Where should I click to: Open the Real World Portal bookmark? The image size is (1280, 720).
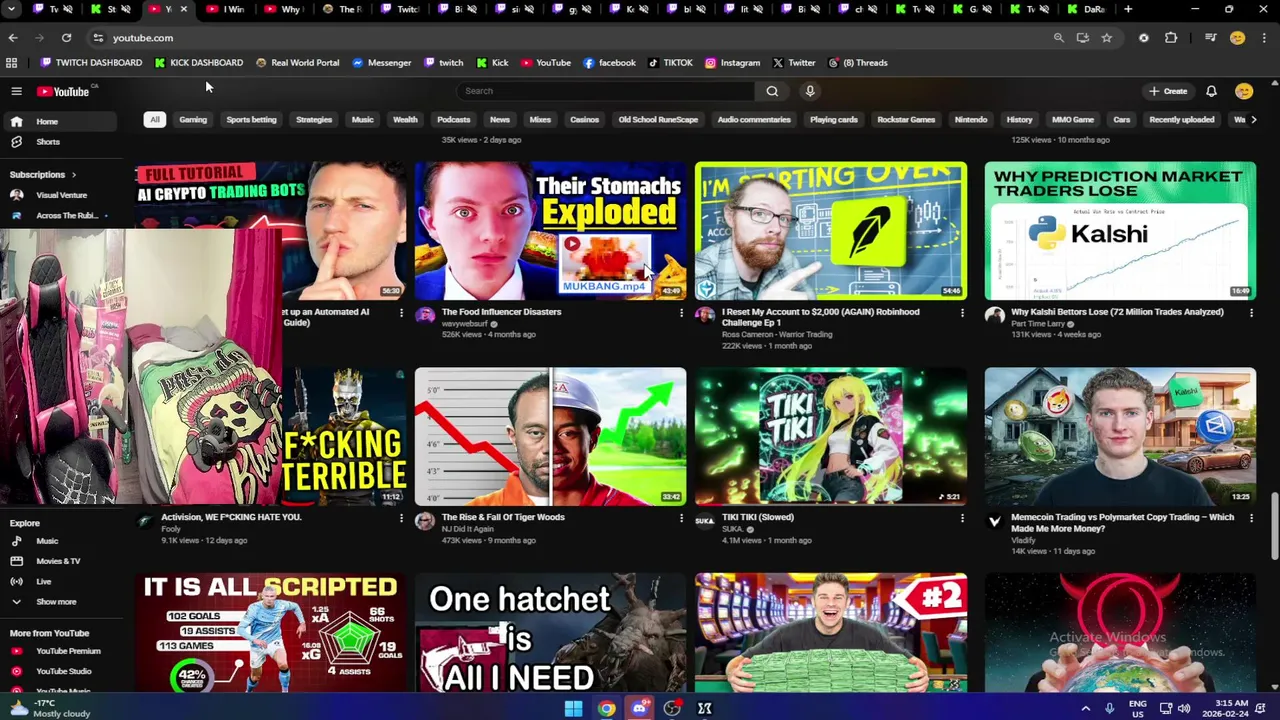pyautogui.click(x=297, y=63)
